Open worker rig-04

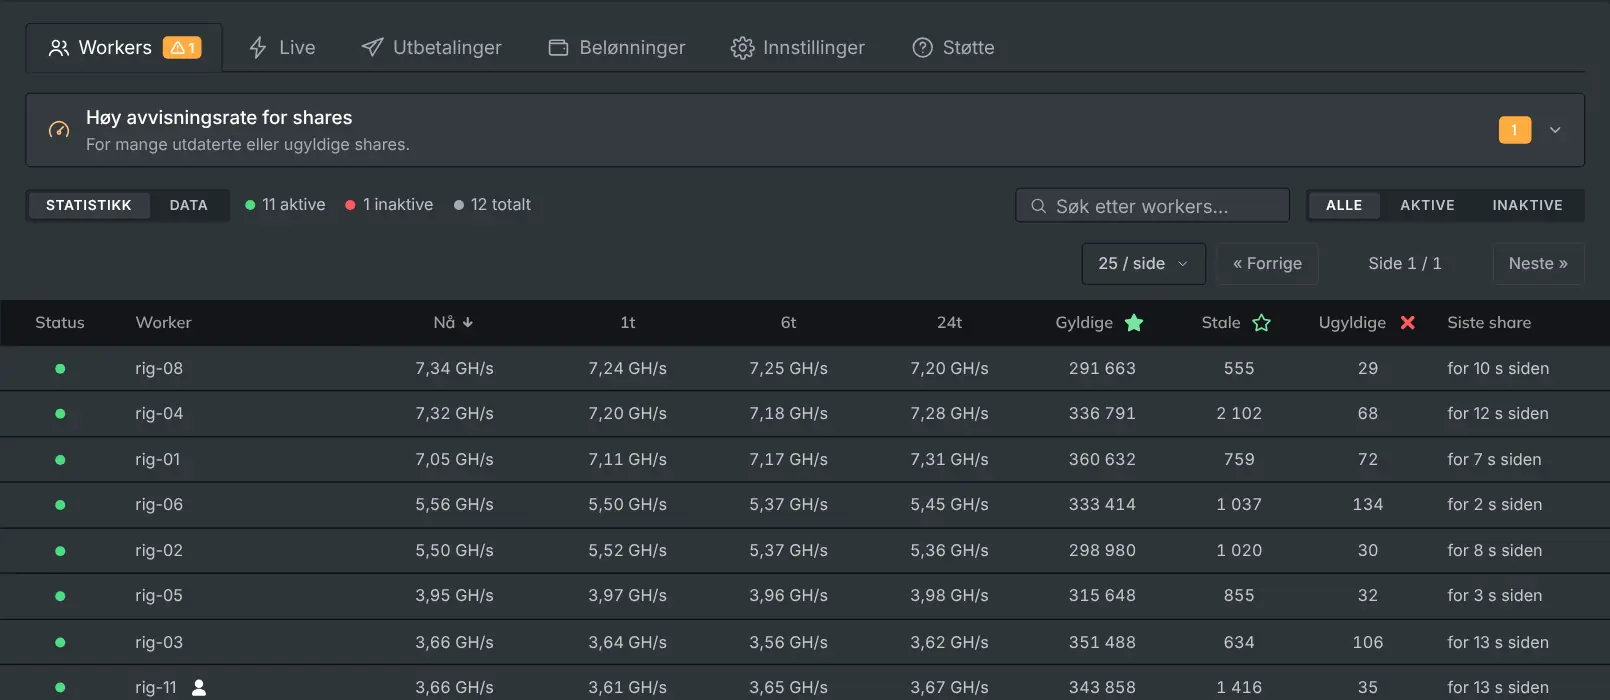pyautogui.click(x=159, y=414)
